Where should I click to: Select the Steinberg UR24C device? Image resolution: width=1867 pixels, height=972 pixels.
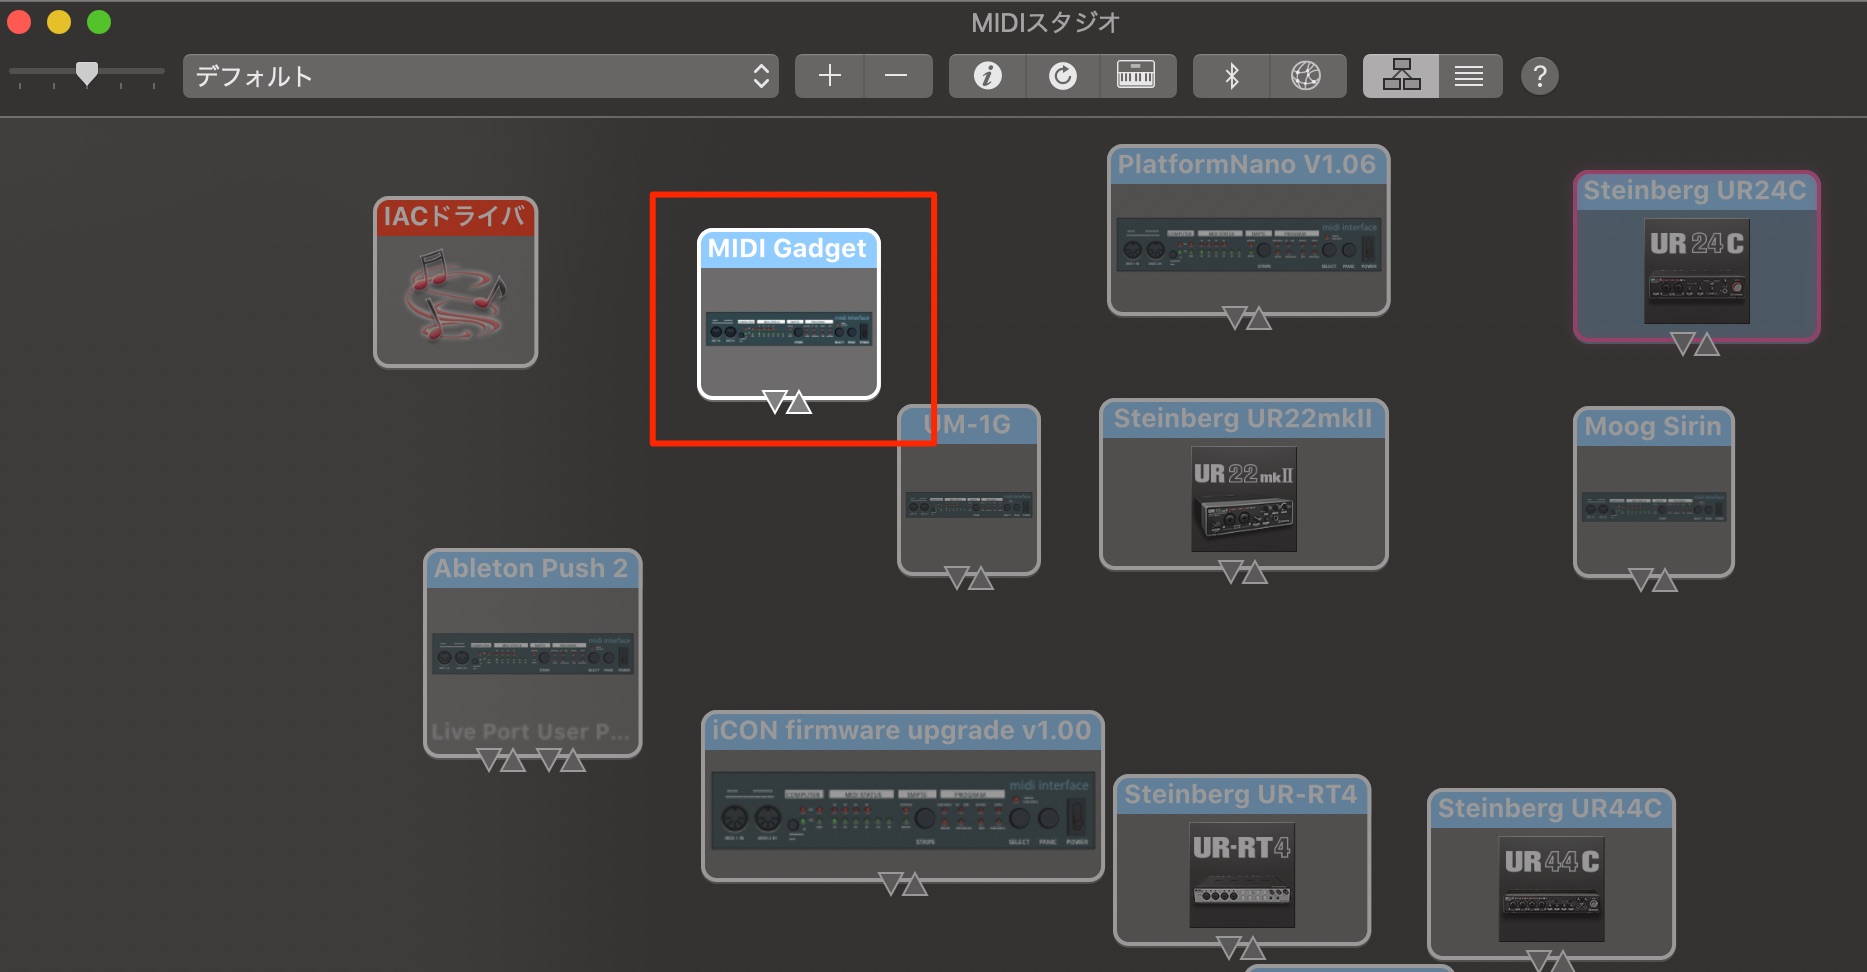tap(1696, 257)
